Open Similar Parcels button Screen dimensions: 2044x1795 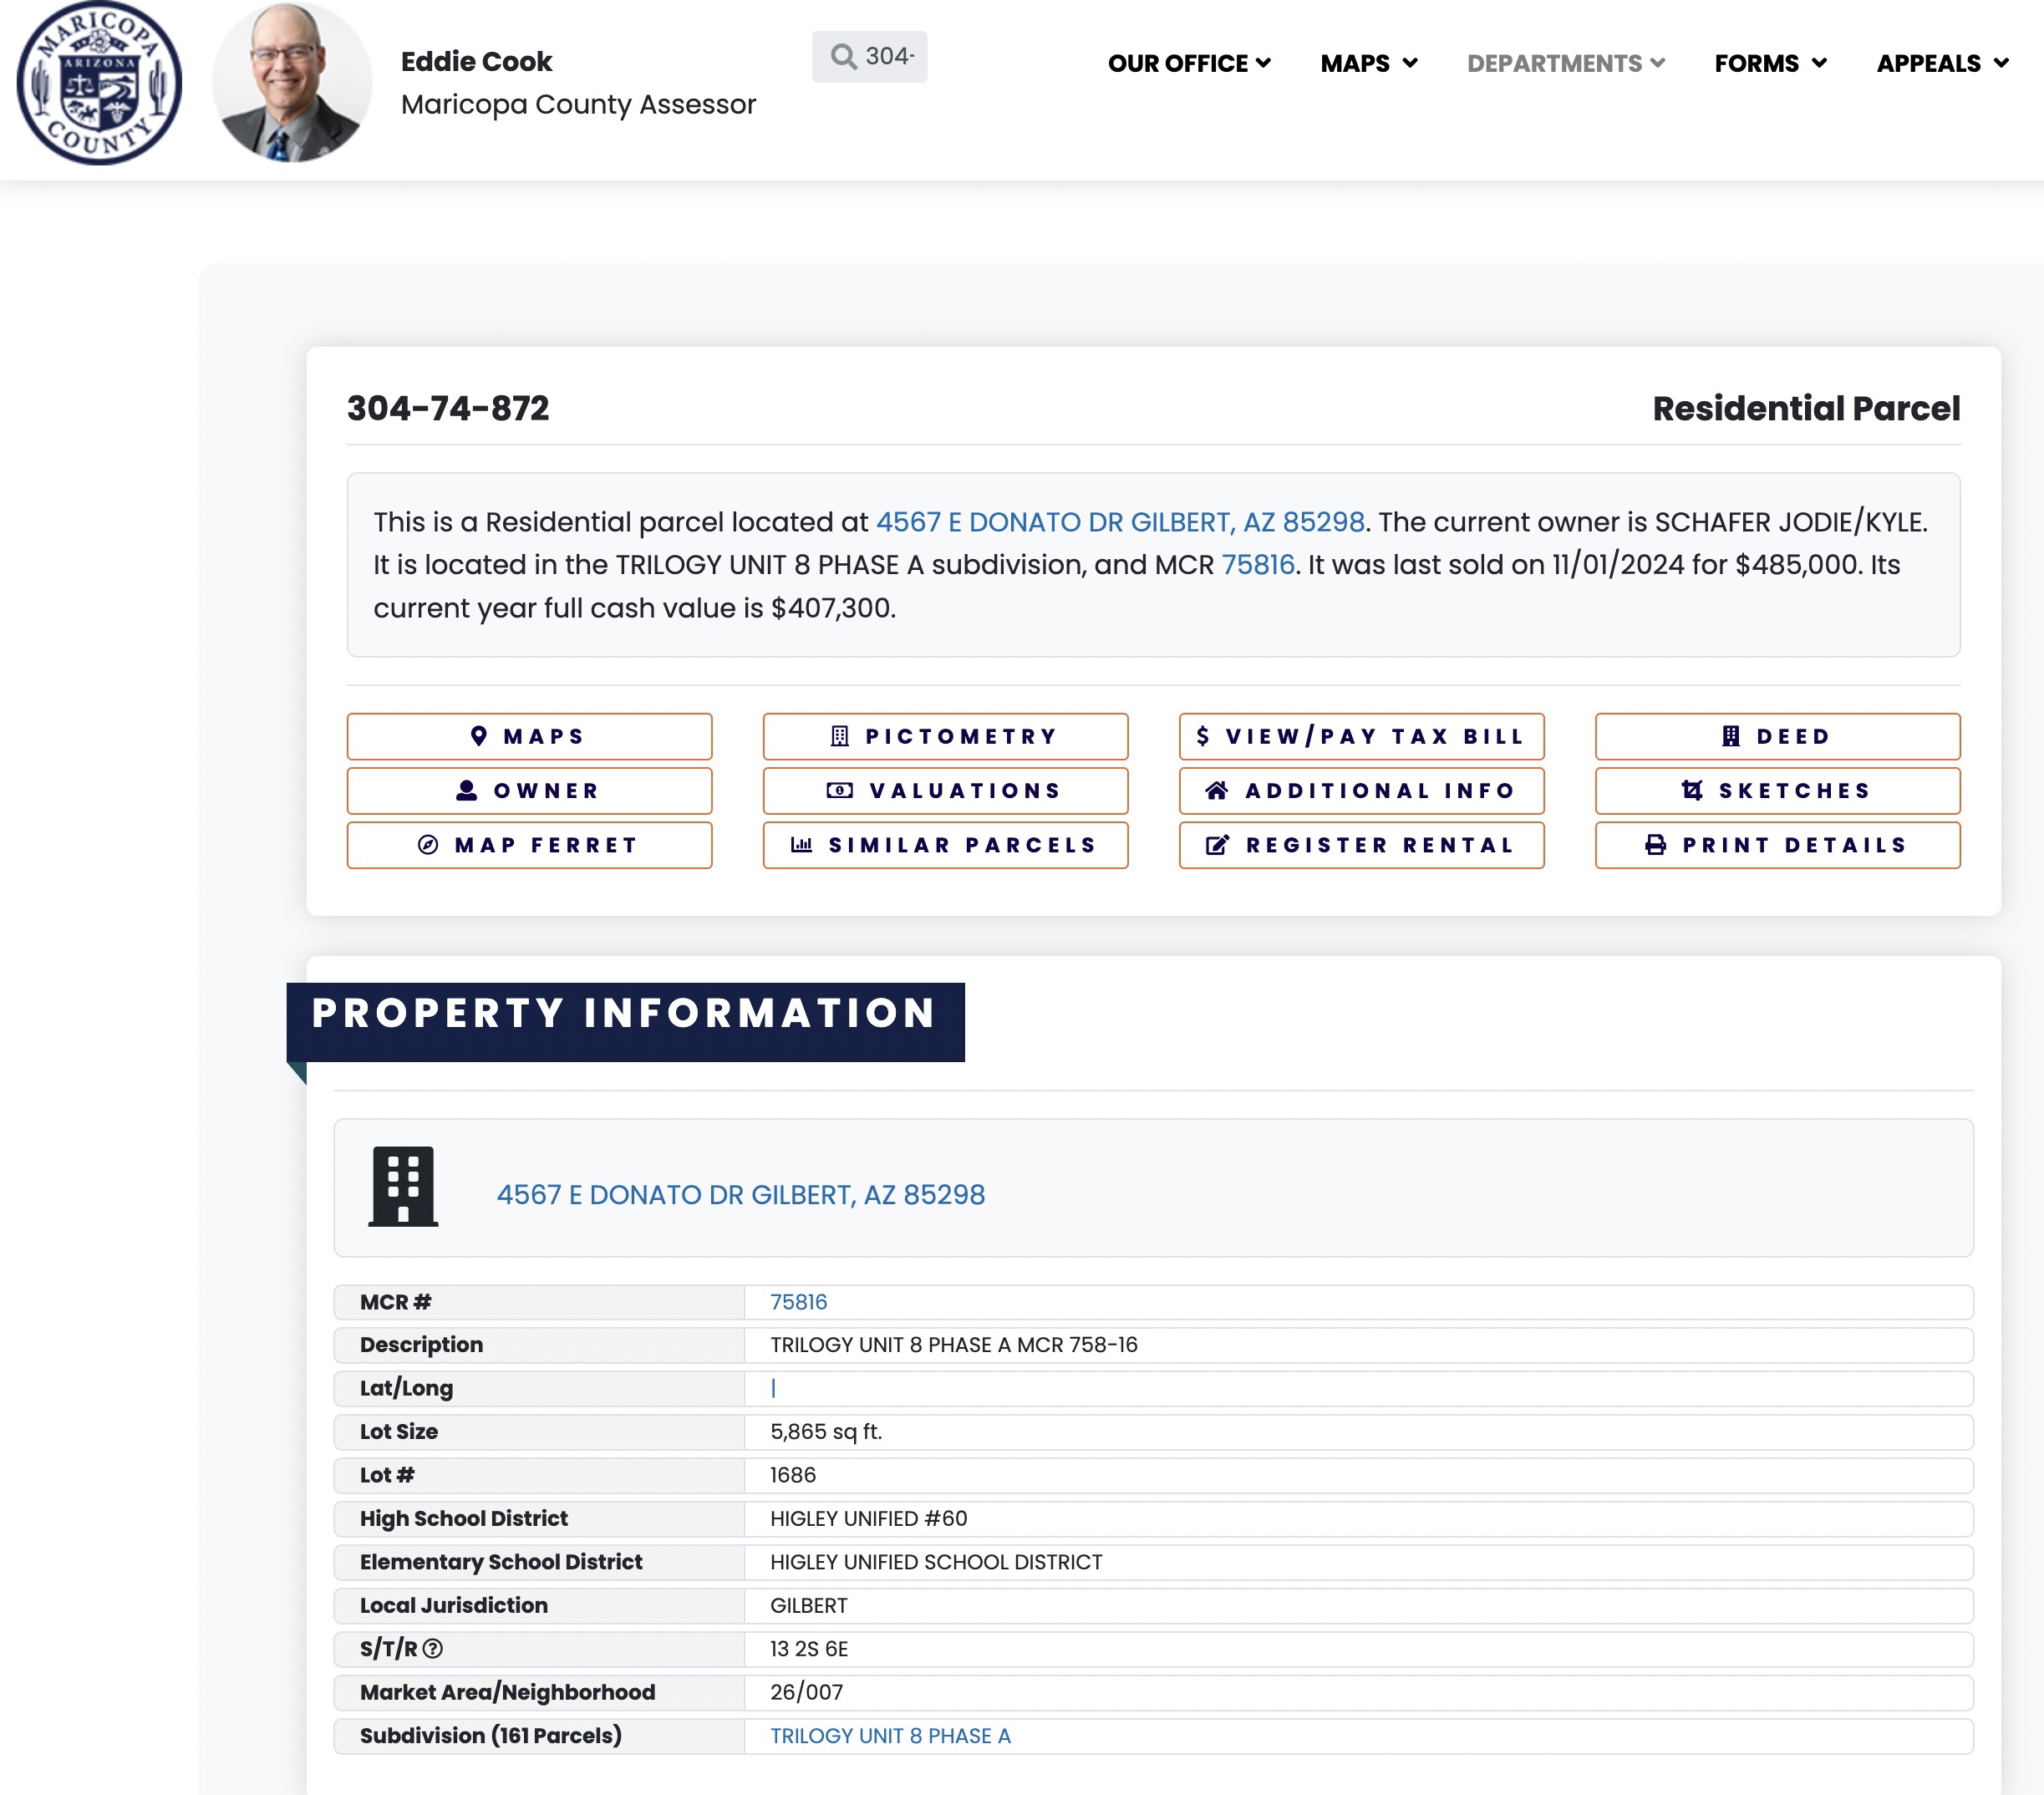pyautogui.click(x=945, y=845)
